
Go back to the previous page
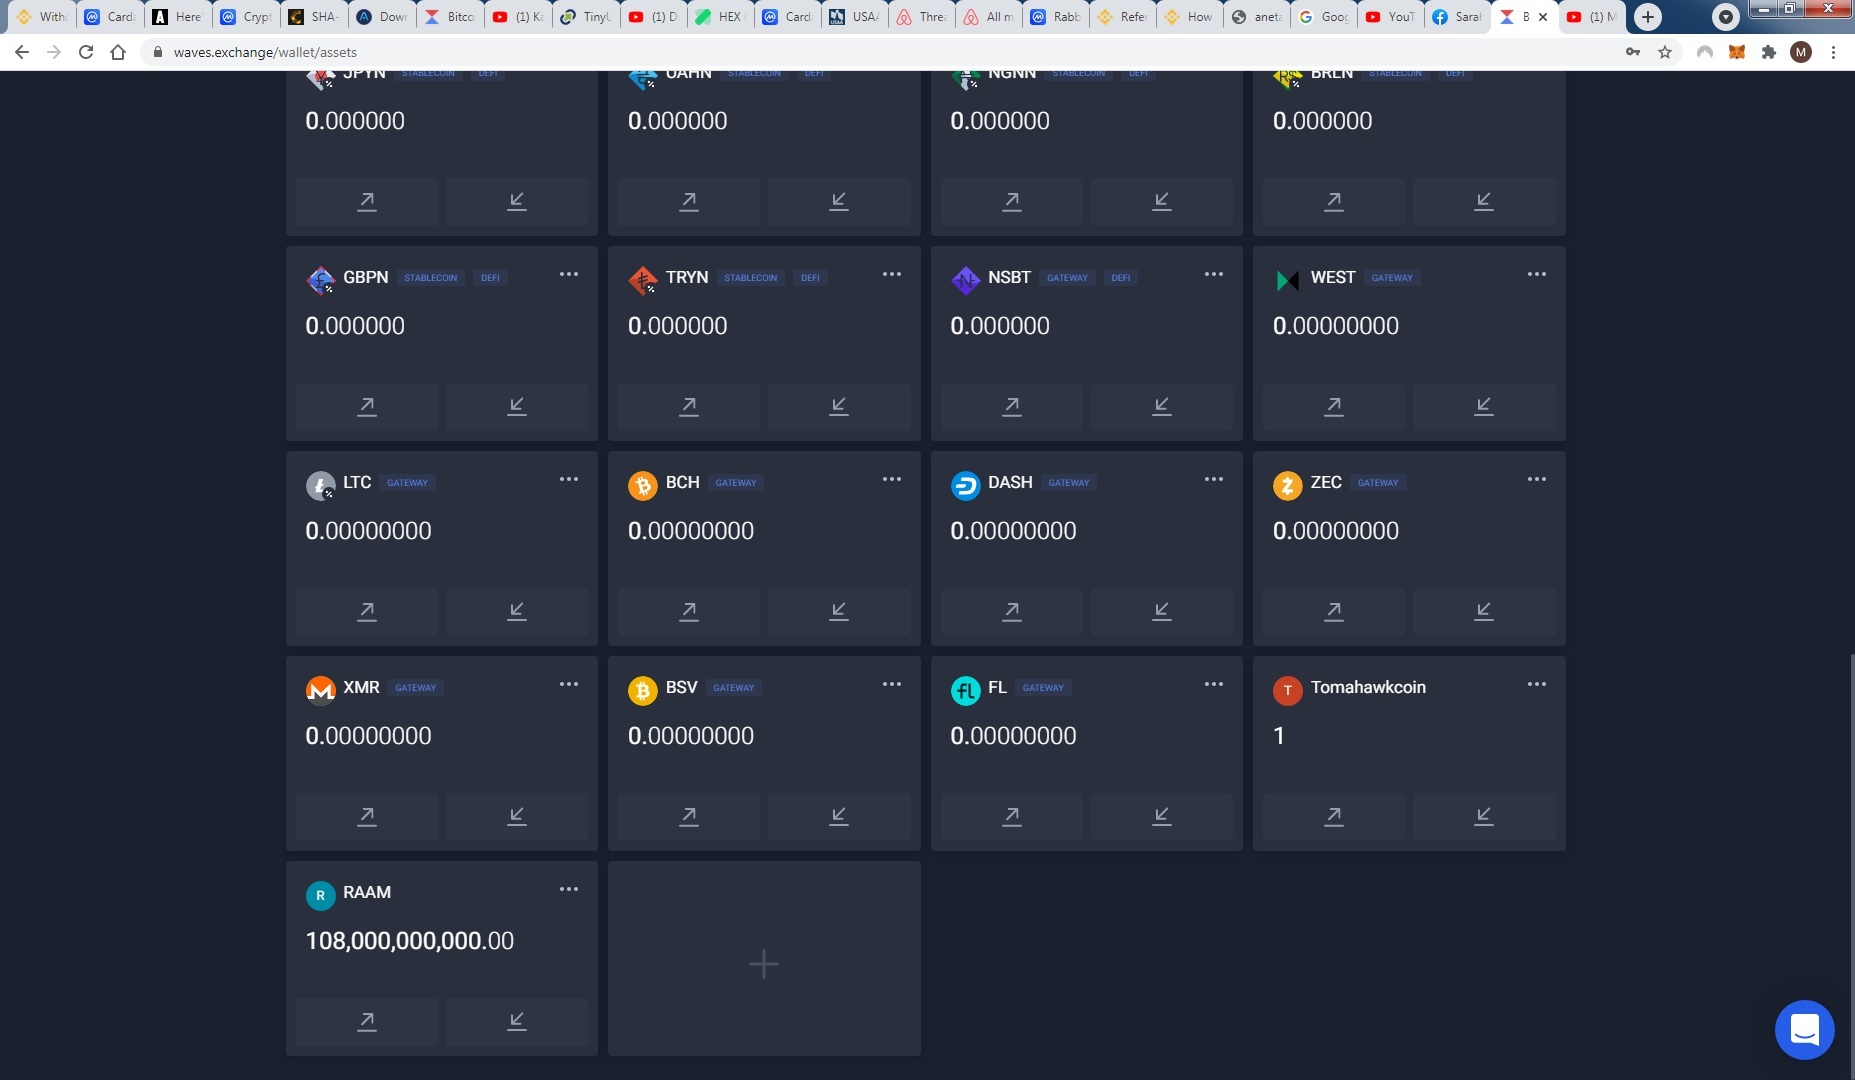[22, 52]
